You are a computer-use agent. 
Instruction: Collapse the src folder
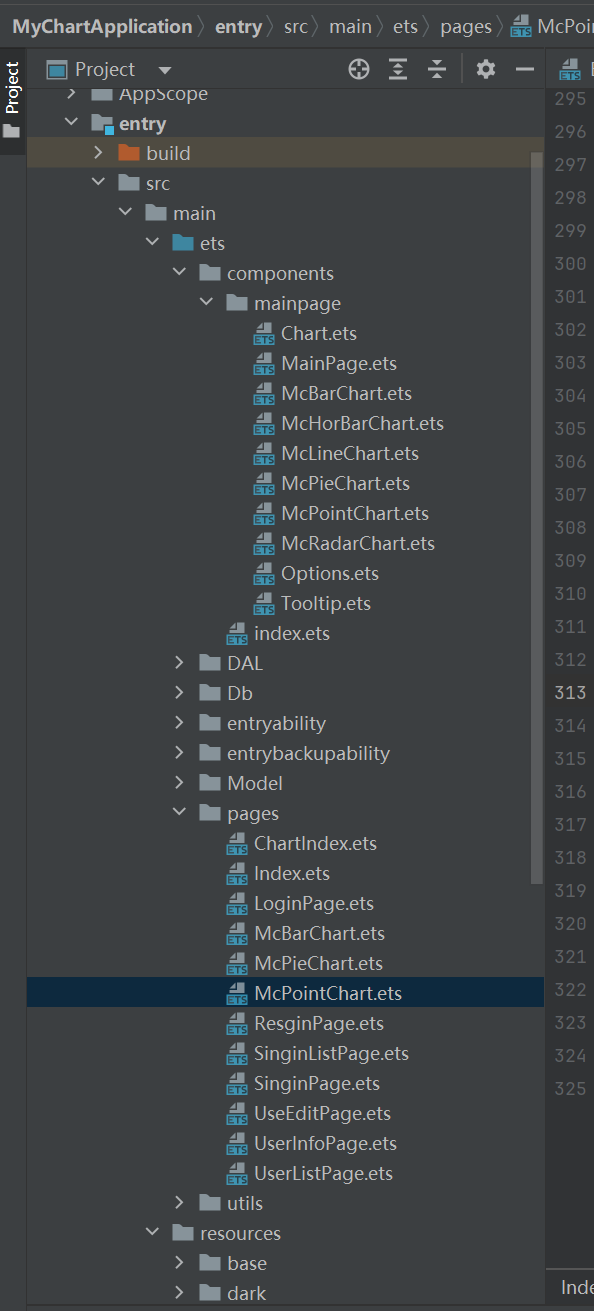[x=97, y=183]
